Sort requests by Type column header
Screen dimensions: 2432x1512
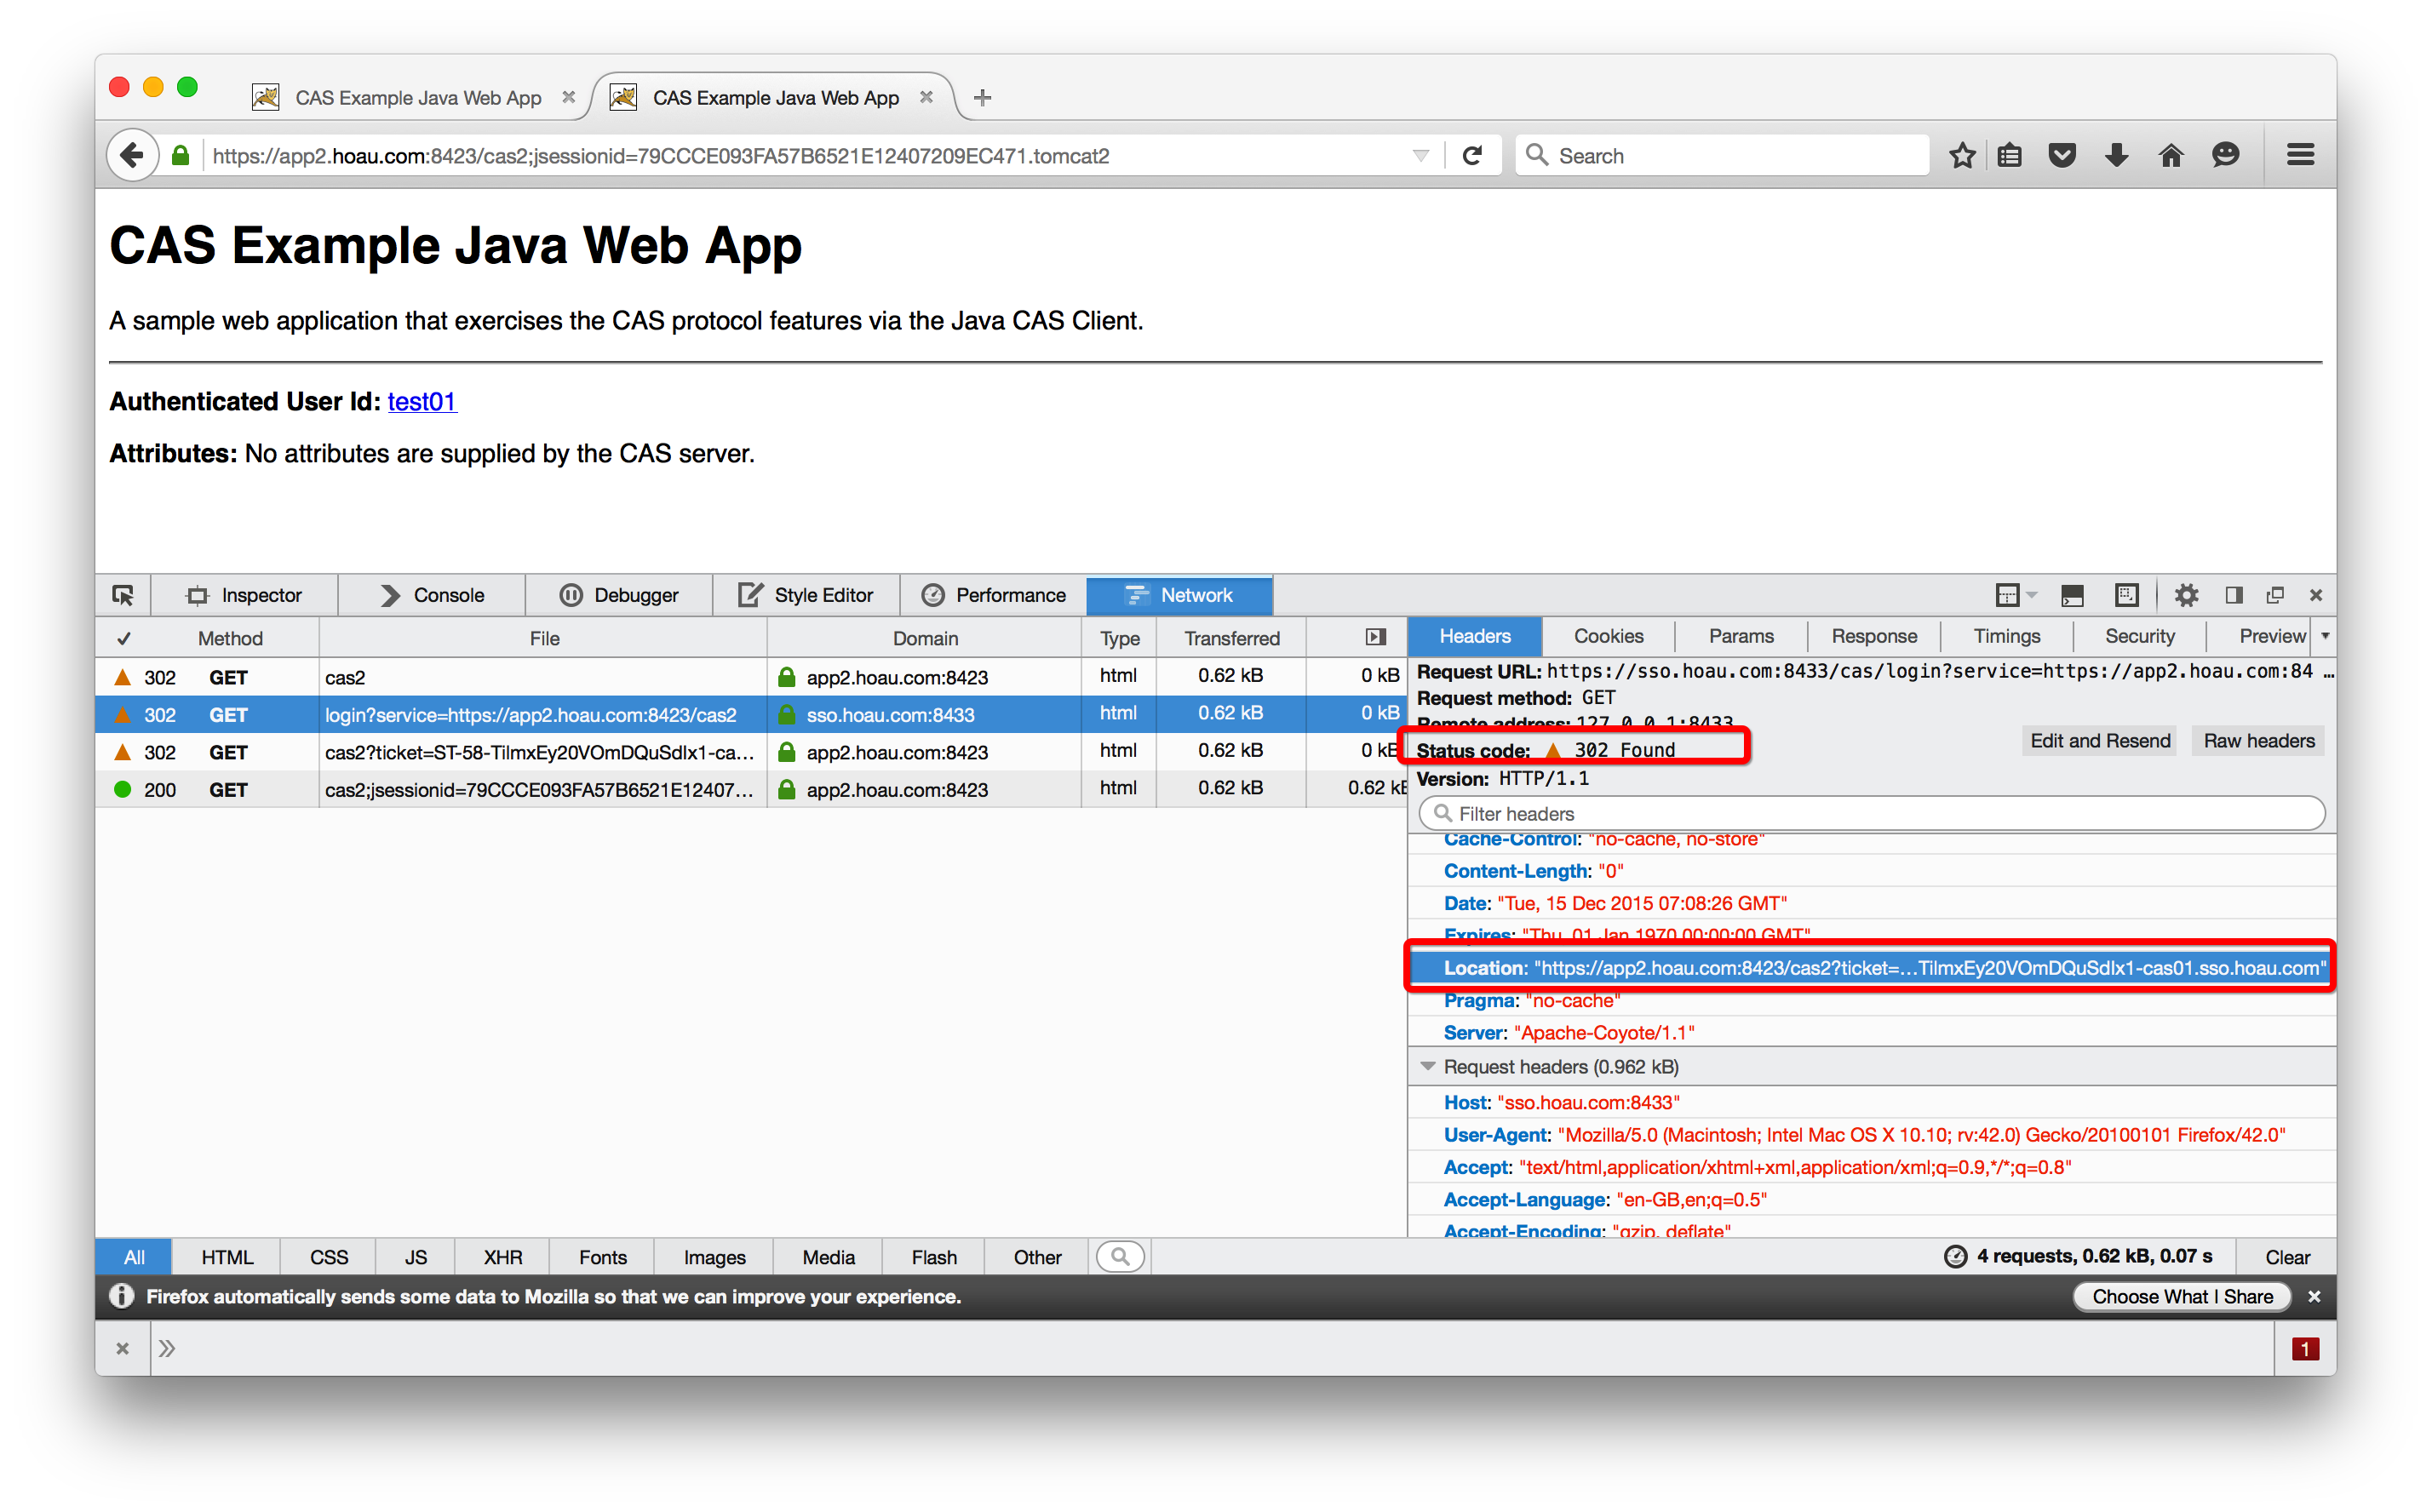(1119, 638)
